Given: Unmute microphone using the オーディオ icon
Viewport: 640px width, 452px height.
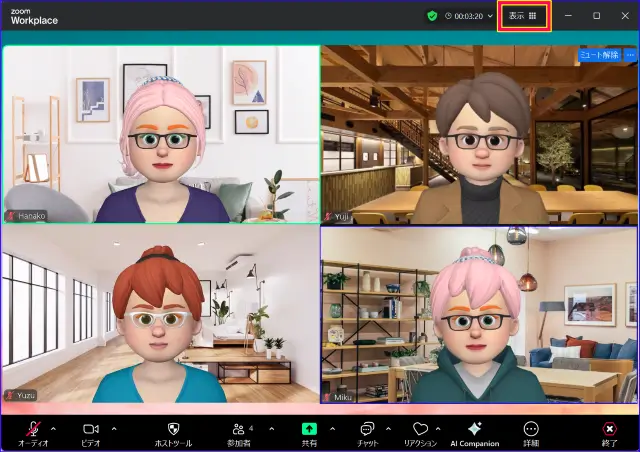Looking at the screenshot, I should pos(33,428).
